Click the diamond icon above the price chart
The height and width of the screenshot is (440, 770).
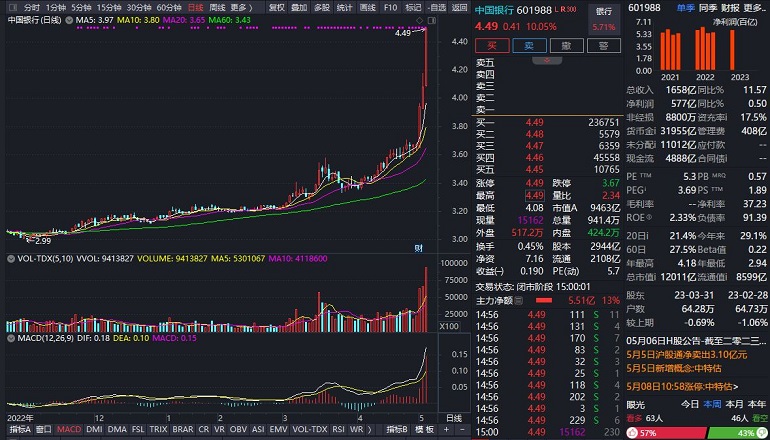(x=419, y=20)
